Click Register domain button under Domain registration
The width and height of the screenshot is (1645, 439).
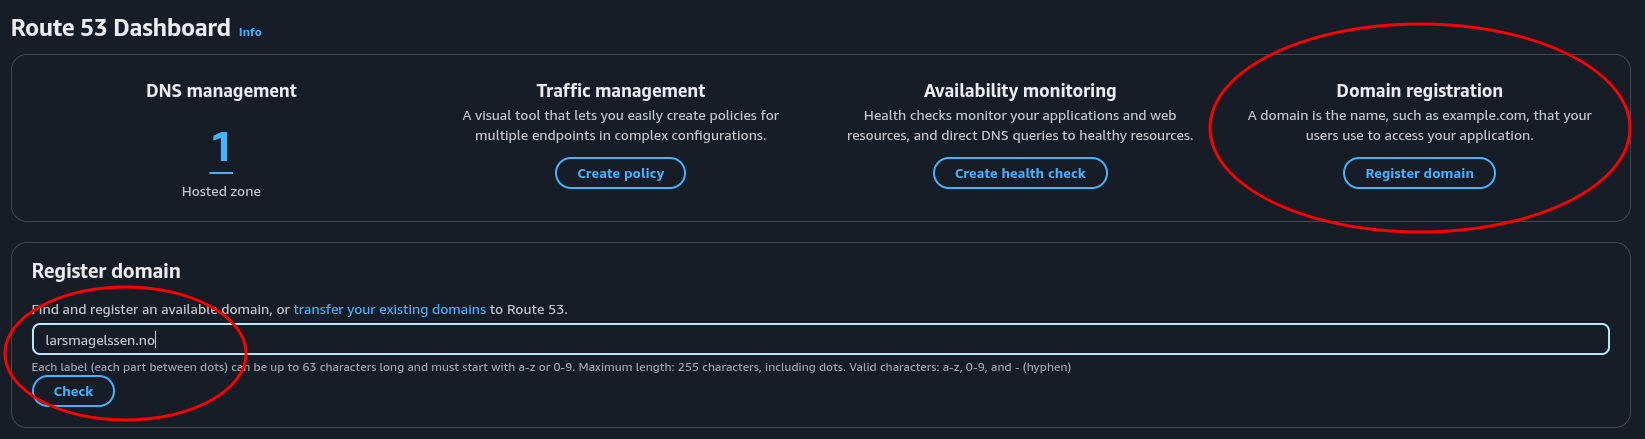click(1418, 173)
